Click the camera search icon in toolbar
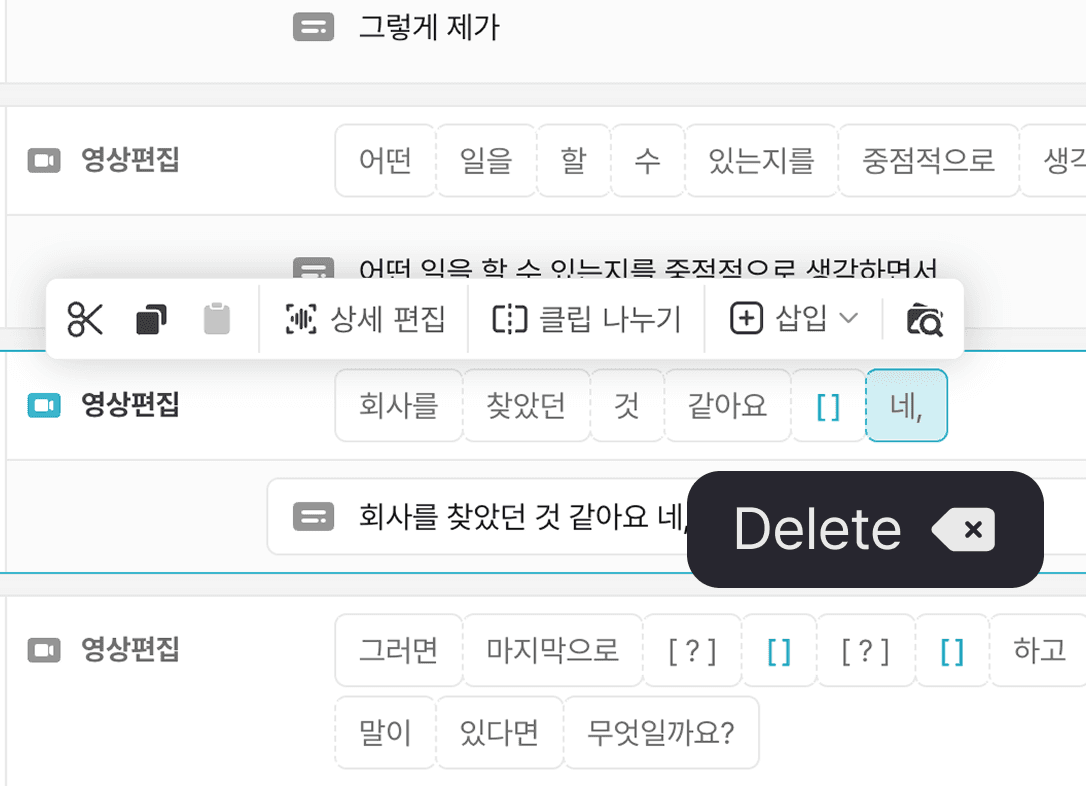Viewport: 1086px width, 786px height. (x=925, y=319)
